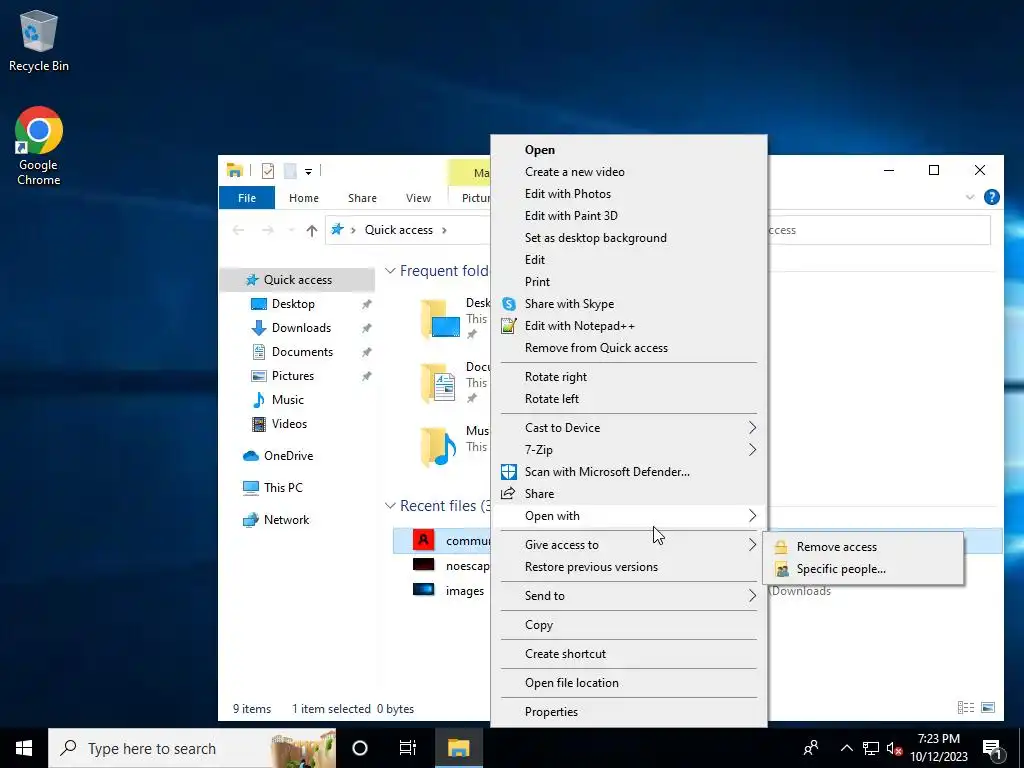Viewport: 1024px width, 768px height.
Task: Choose Remove from Quick access
Action: (x=596, y=348)
